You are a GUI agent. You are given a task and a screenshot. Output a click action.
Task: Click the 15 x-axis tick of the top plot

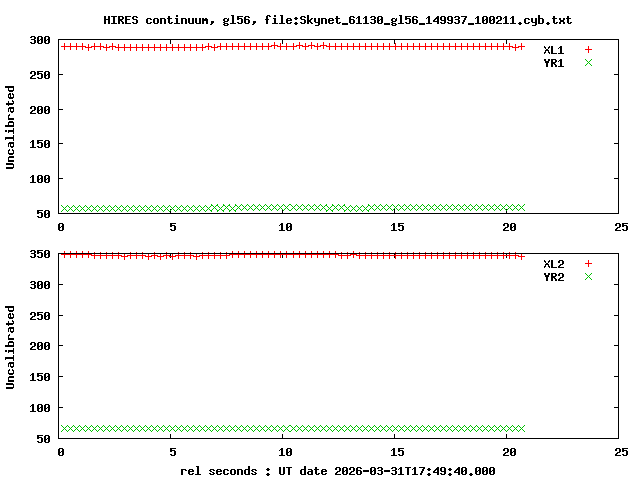[x=397, y=227]
